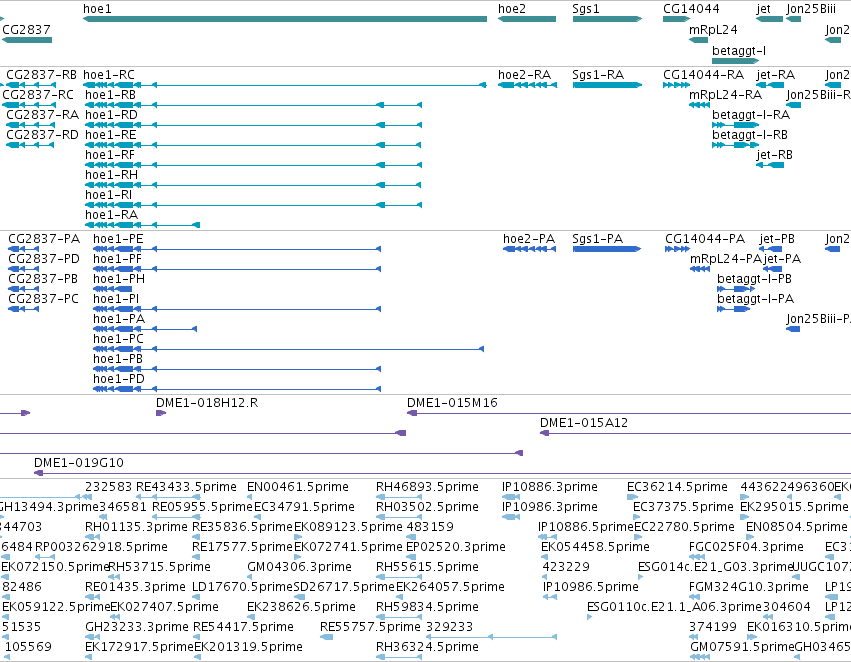Click protein hoe2-PA label

click(x=529, y=239)
